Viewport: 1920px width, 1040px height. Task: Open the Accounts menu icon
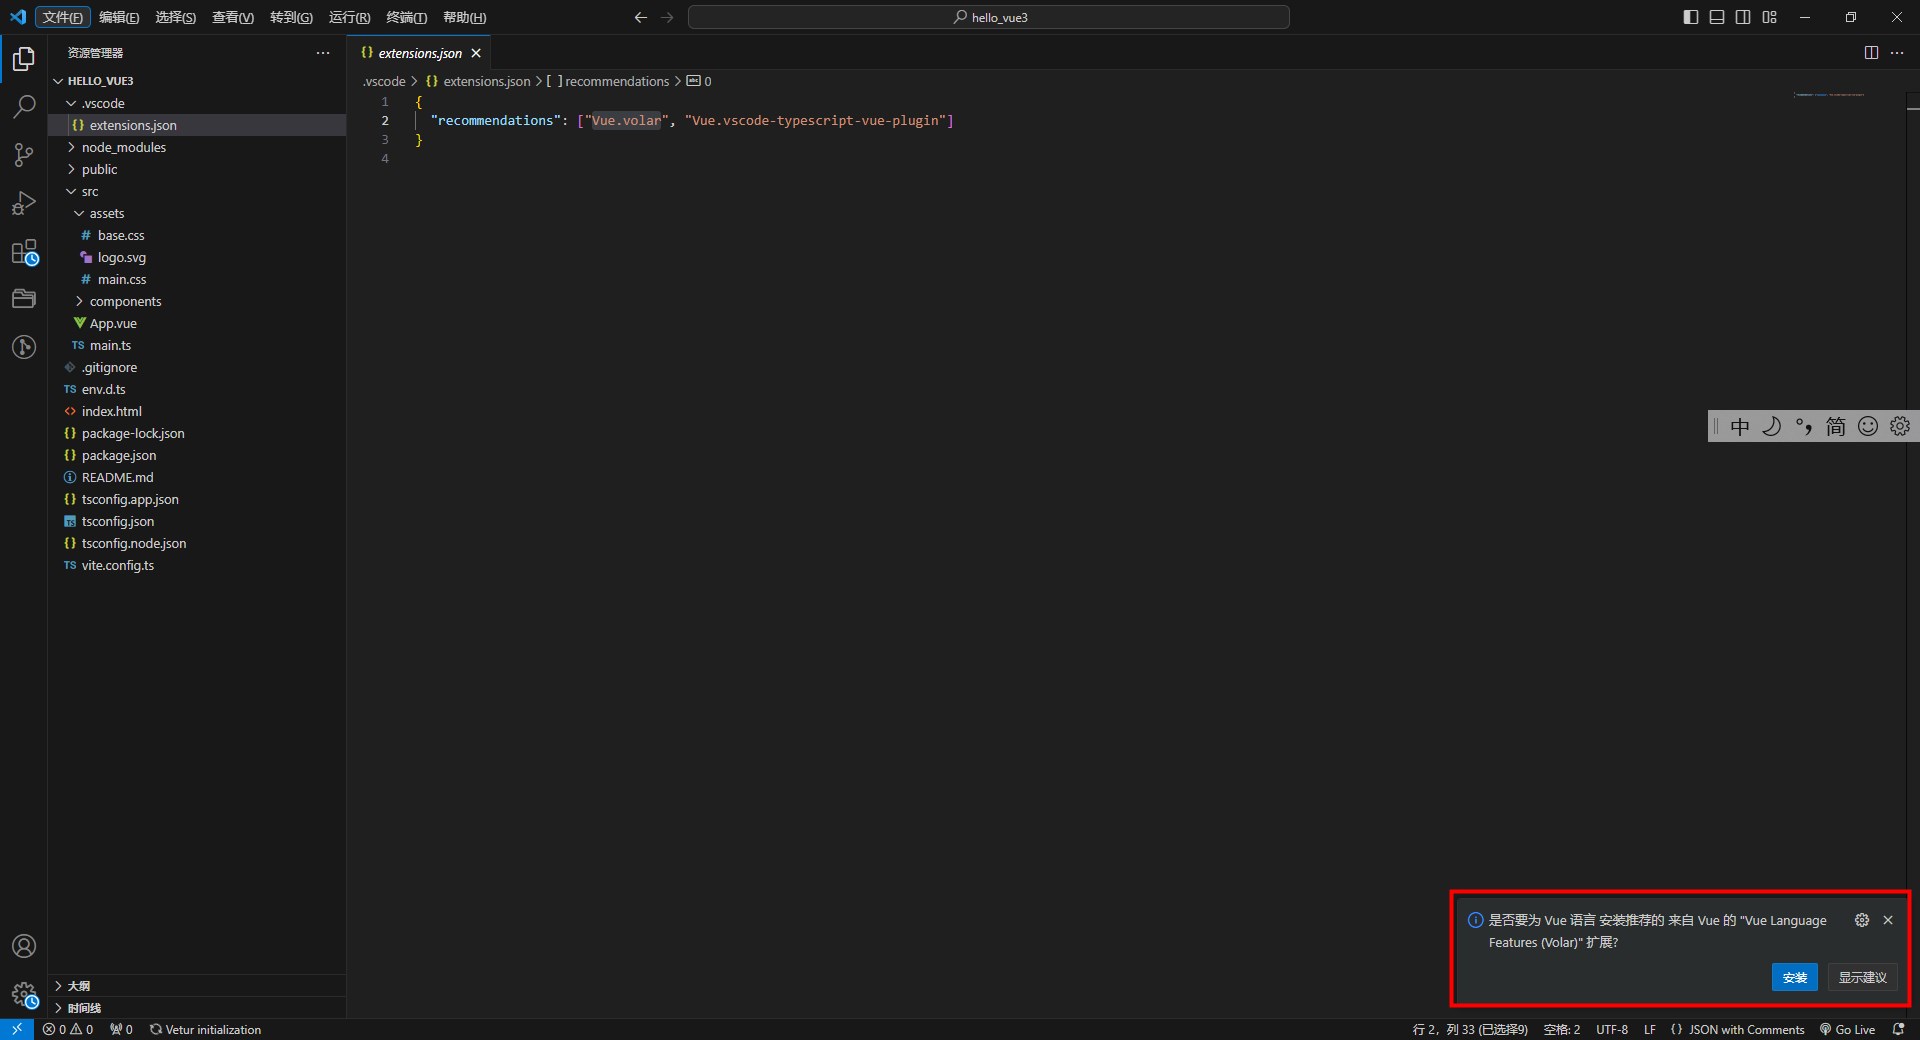pos(24,946)
